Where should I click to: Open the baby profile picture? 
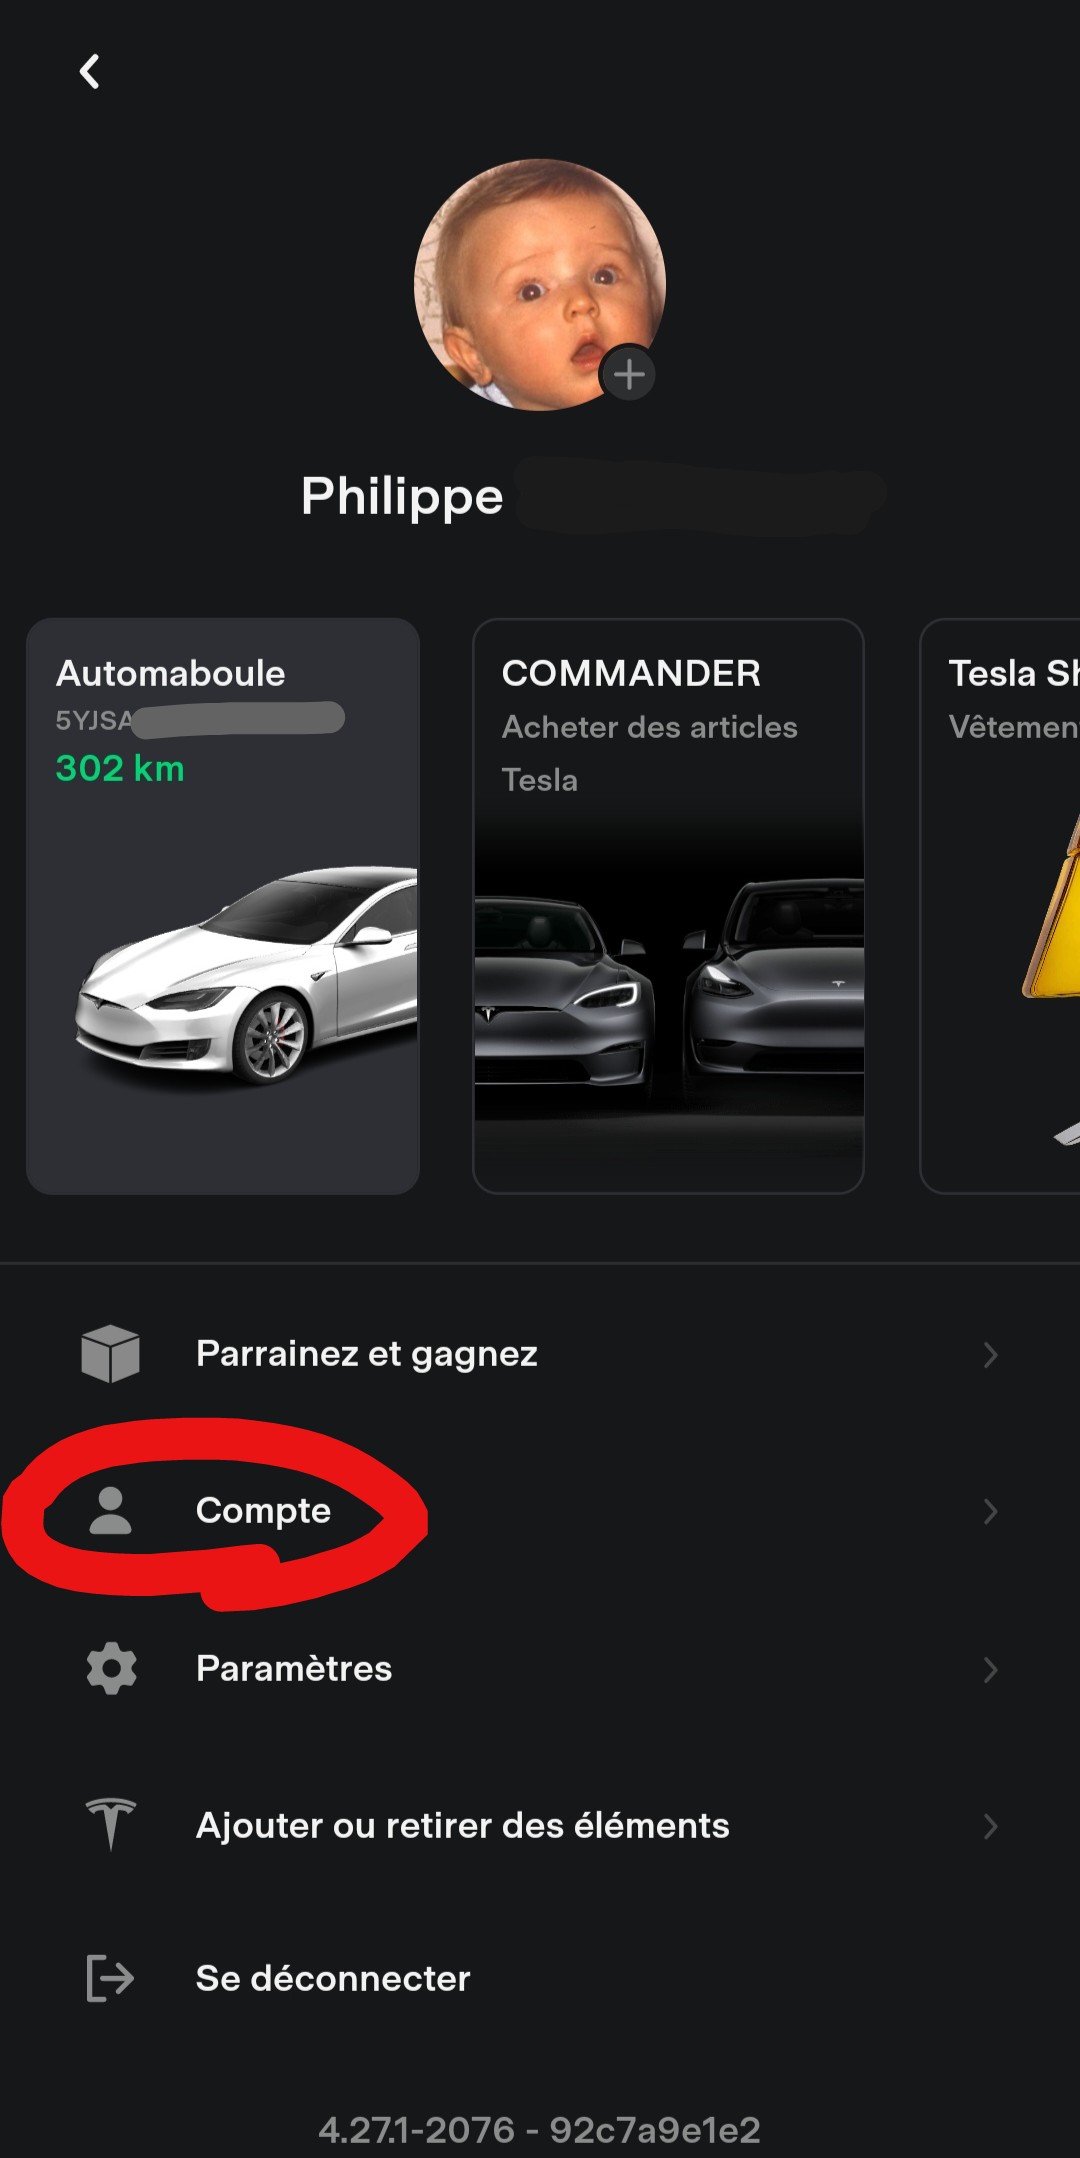click(x=540, y=285)
